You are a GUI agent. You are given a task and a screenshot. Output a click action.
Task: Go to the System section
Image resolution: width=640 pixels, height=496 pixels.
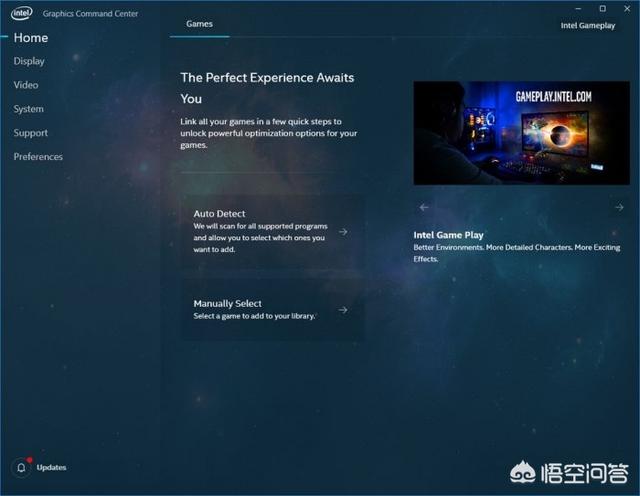click(x=29, y=109)
